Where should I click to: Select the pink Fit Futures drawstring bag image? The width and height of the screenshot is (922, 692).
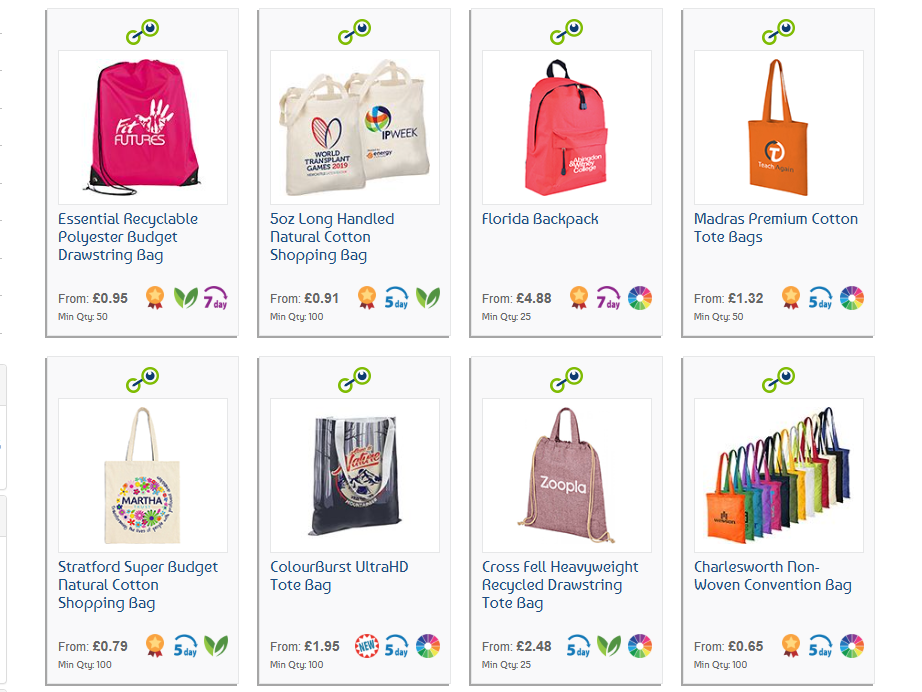143,127
